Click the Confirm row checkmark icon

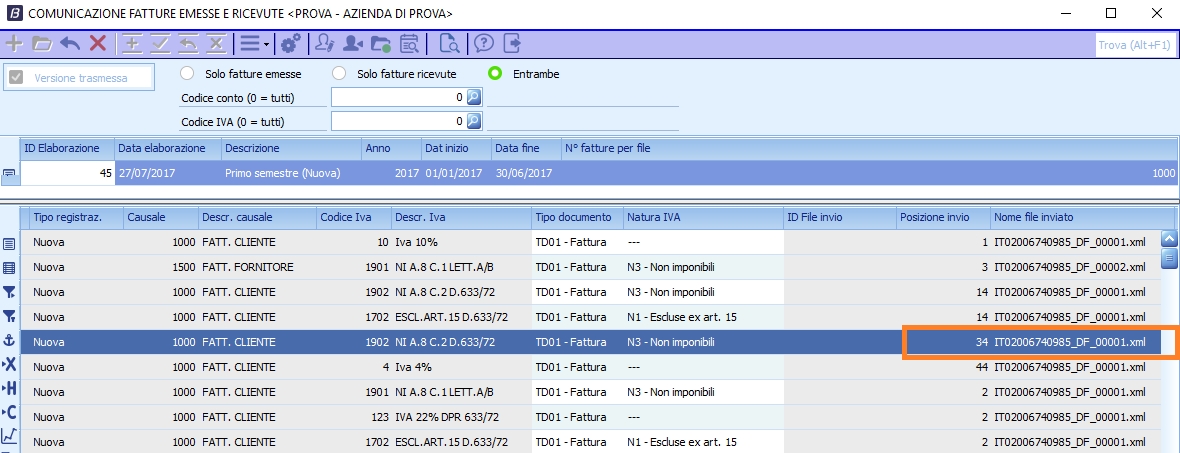160,44
